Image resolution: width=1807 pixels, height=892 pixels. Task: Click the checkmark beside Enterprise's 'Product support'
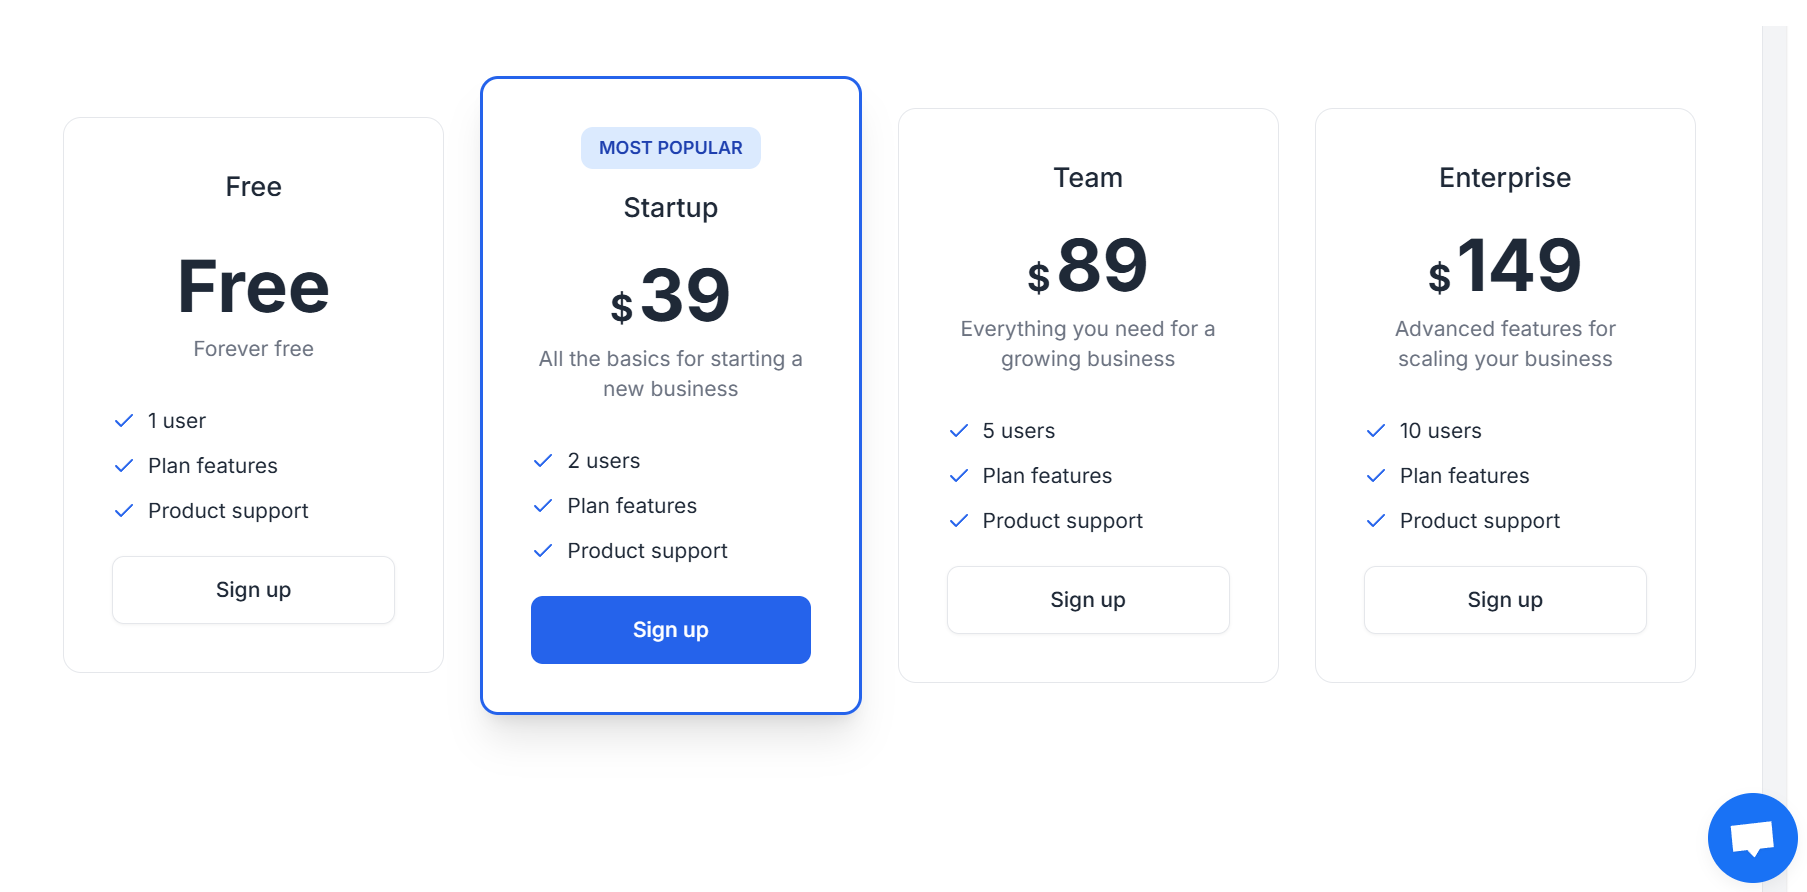click(1375, 520)
